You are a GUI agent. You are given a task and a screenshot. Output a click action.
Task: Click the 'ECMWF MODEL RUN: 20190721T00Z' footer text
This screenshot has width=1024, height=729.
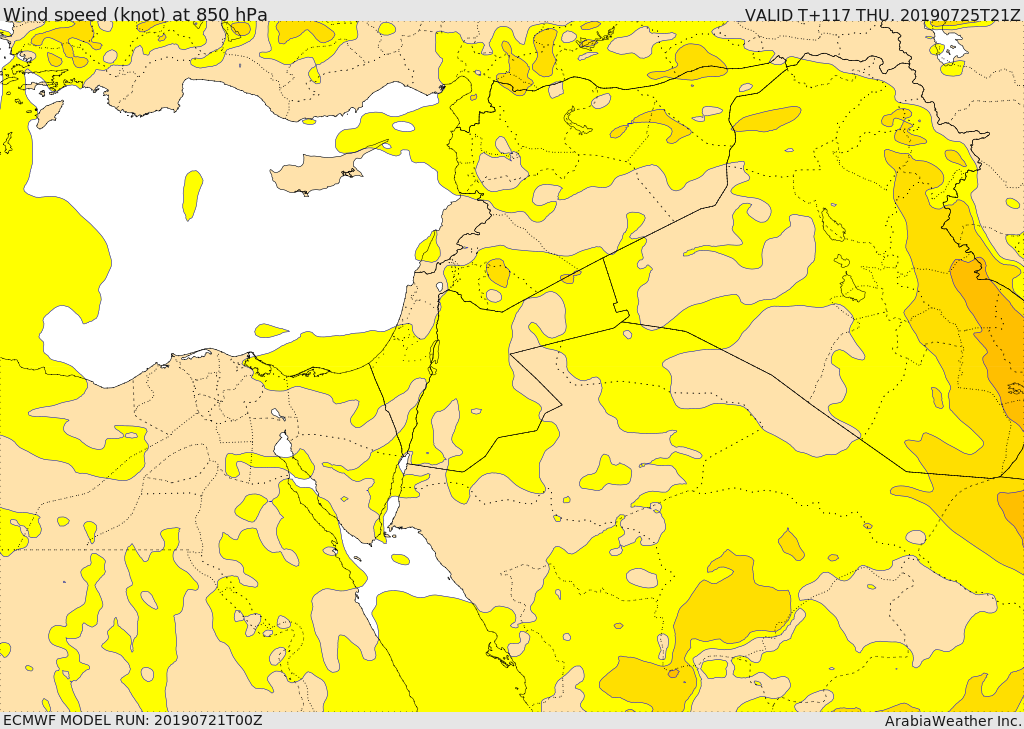pyautogui.click(x=133, y=720)
